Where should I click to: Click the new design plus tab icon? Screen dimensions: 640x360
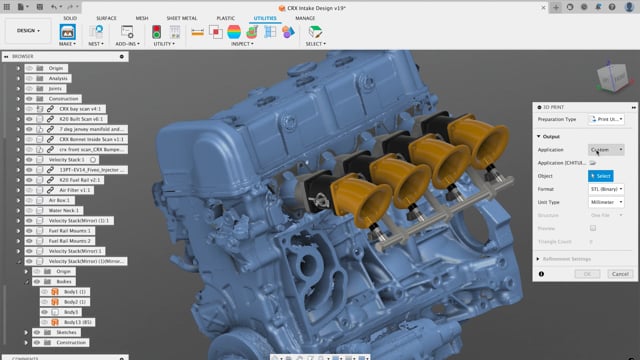[556, 7]
